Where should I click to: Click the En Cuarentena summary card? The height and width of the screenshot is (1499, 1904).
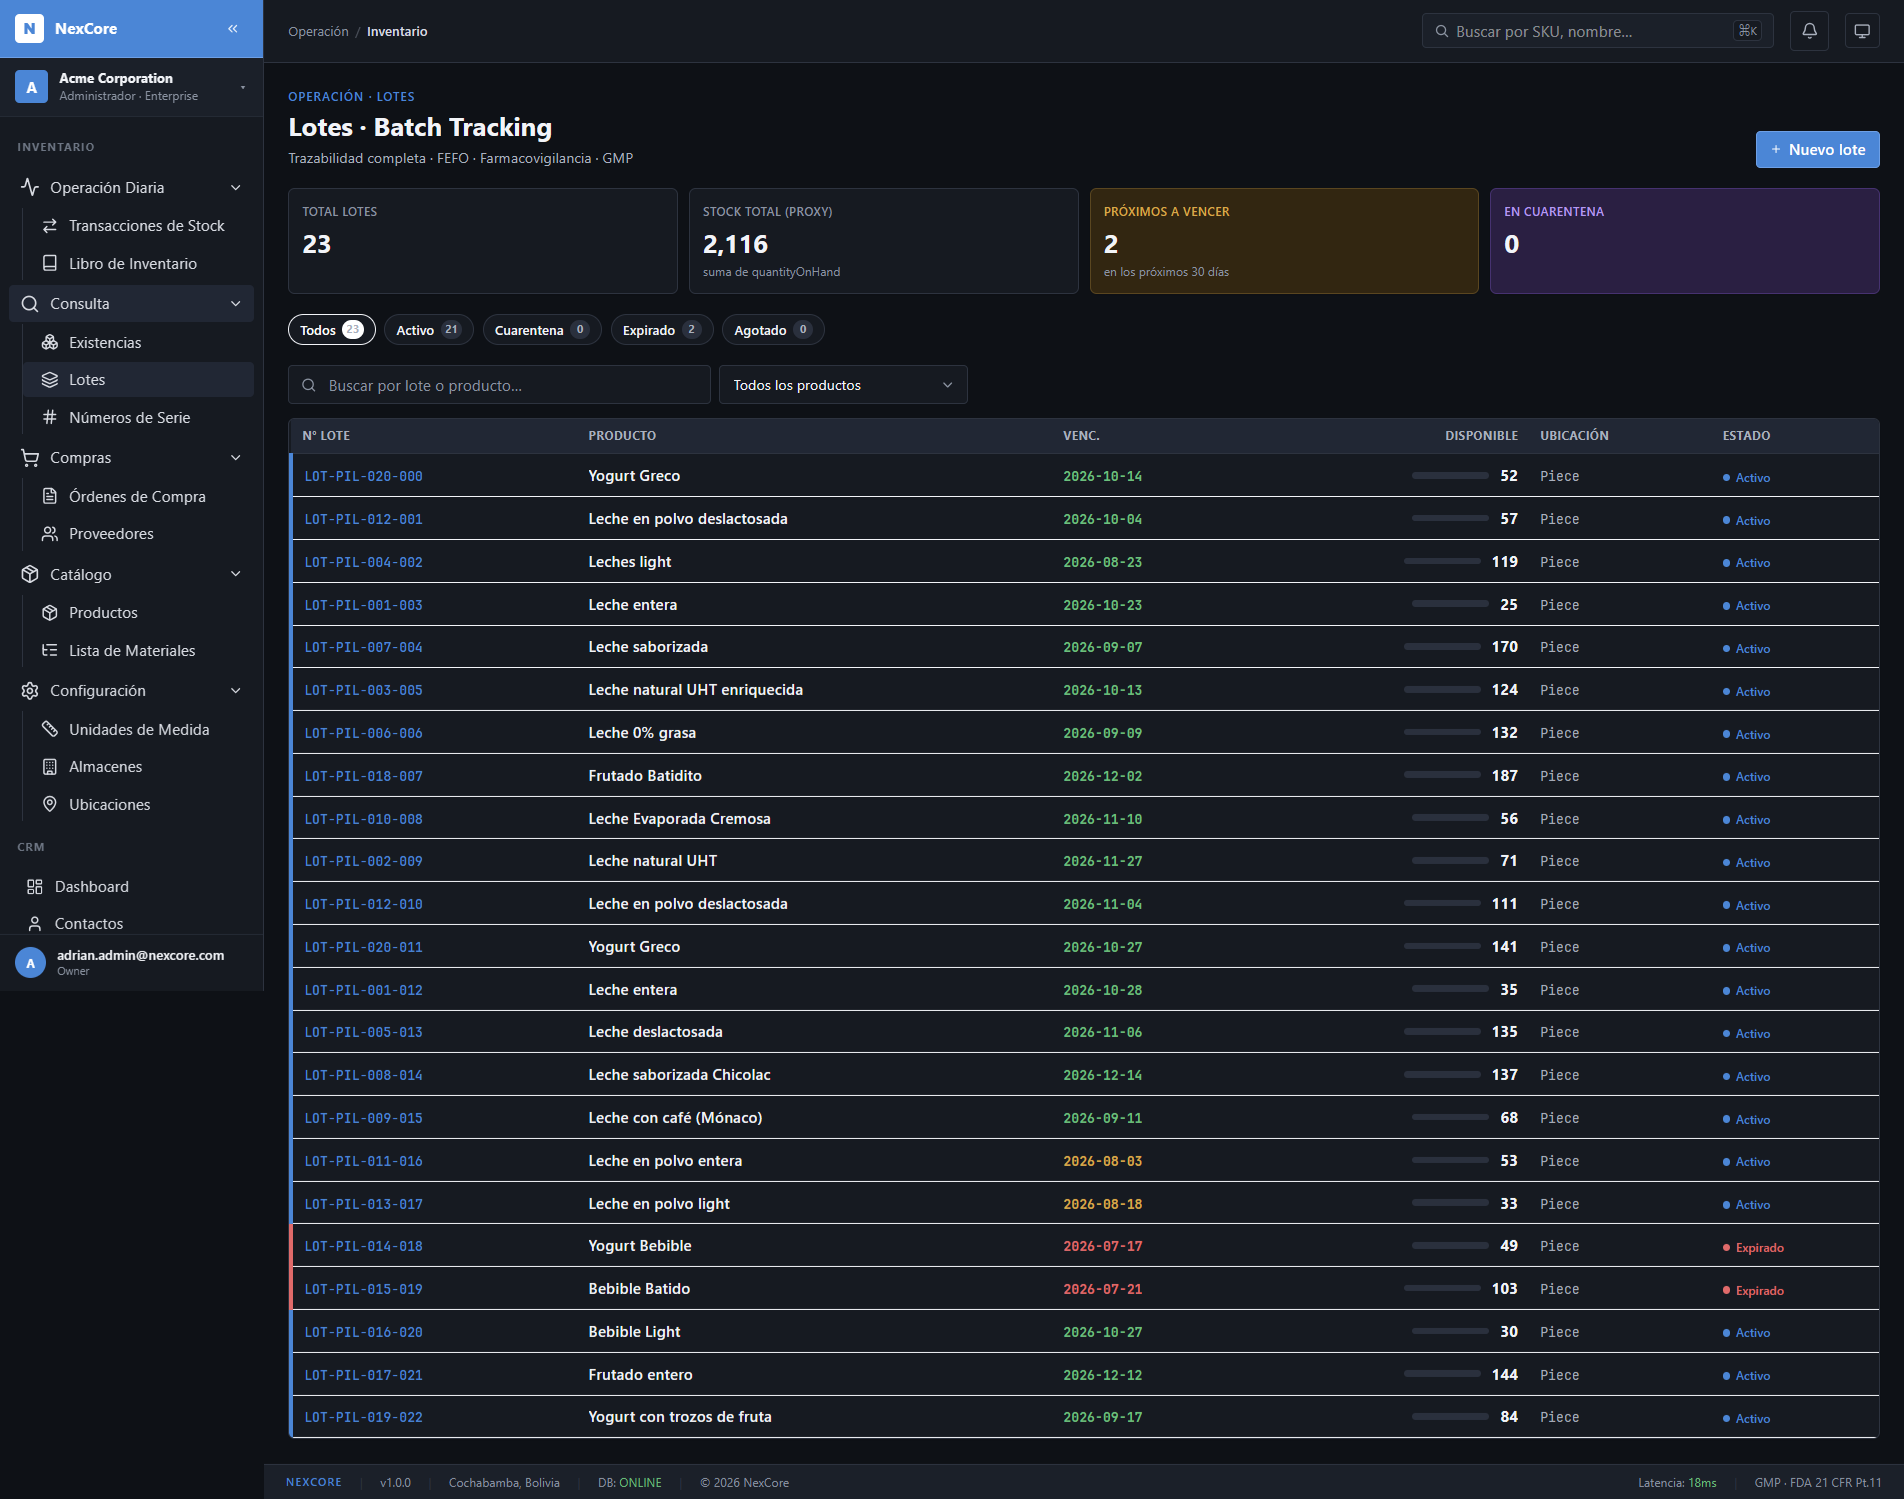pos(1684,241)
